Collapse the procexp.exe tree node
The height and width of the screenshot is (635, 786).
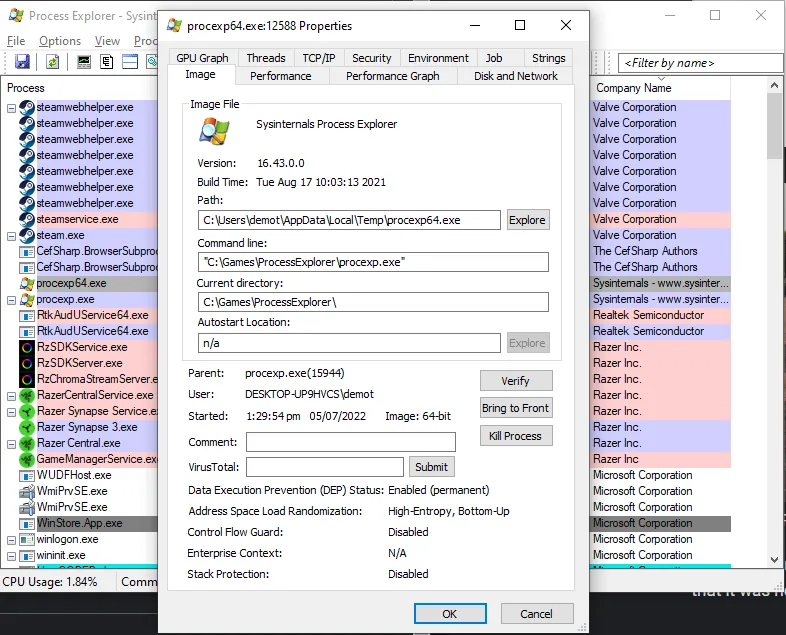(12, 300)
